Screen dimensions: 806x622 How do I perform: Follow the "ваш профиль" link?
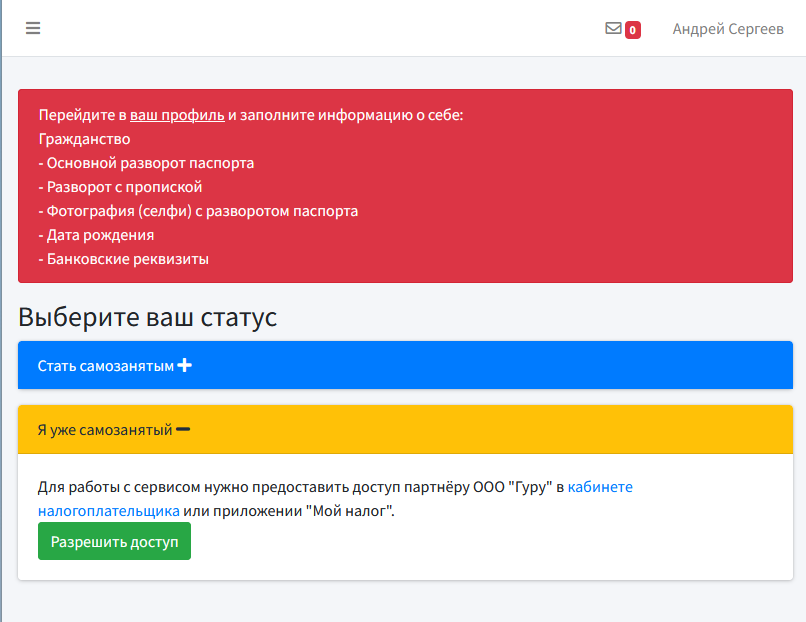(x=177, y=115)
